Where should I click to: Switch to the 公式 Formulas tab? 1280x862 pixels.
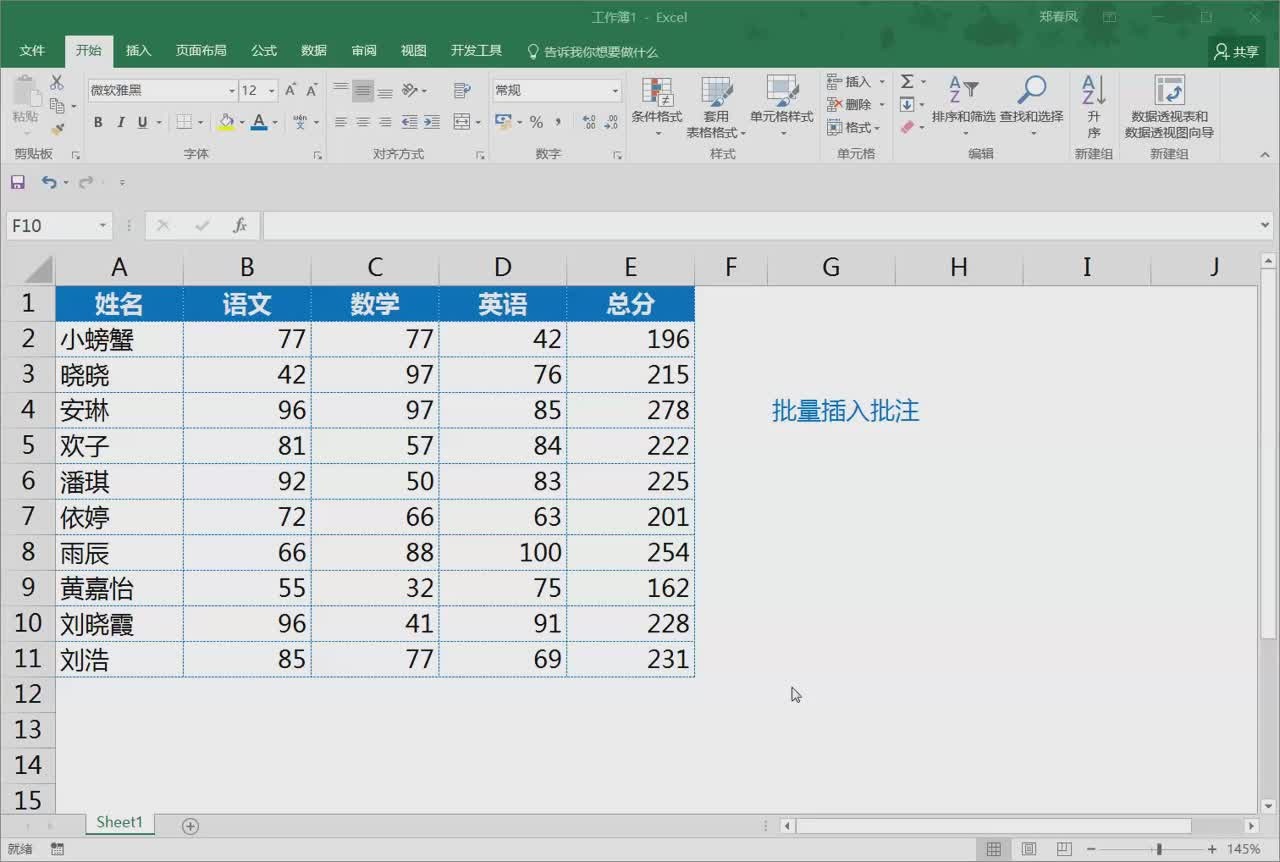coord(264,51)
